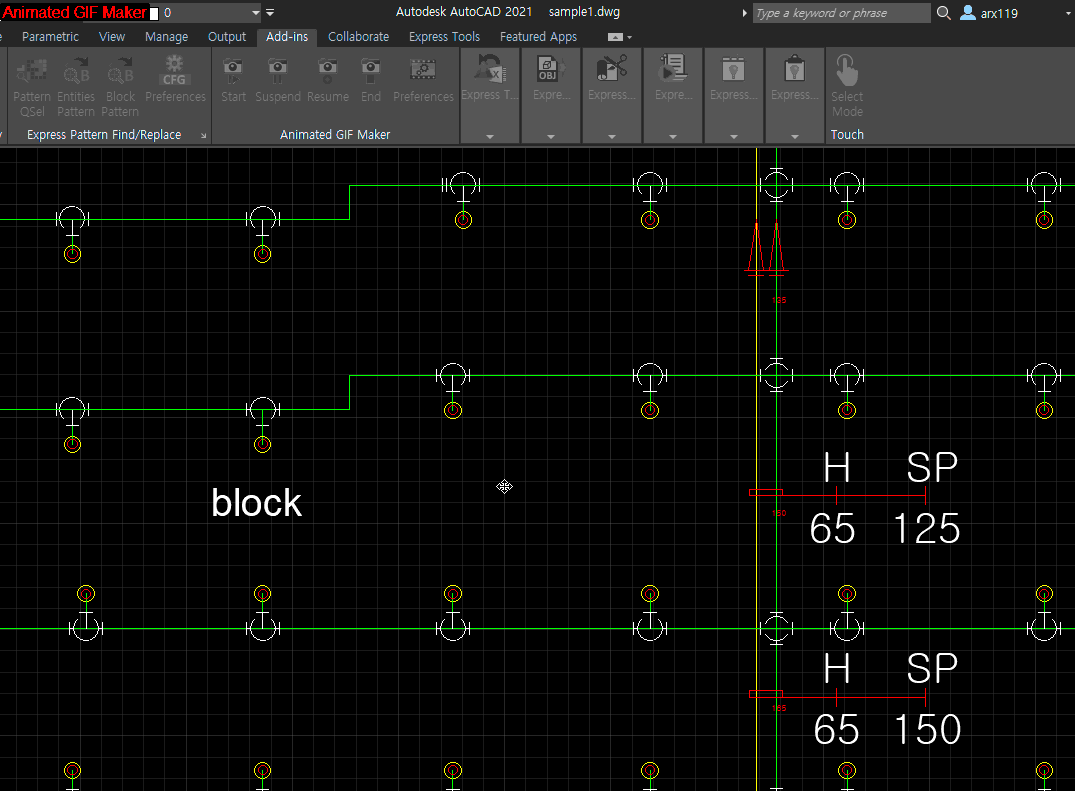Switch to the Featured Apps tab
This screenshot has height=791, width=1075.
click(538, 37)
